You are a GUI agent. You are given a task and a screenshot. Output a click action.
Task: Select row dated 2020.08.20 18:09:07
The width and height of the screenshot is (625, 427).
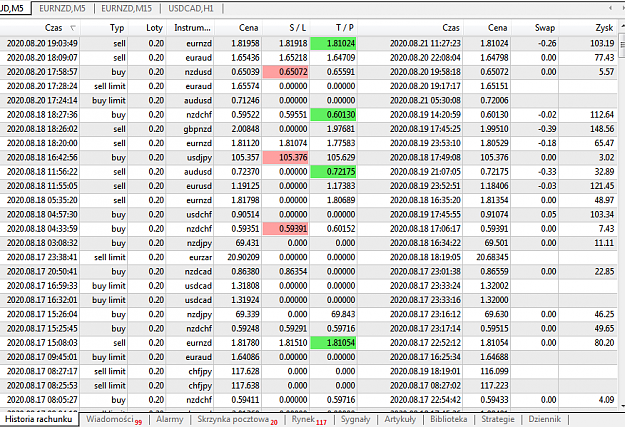point(309,58)
